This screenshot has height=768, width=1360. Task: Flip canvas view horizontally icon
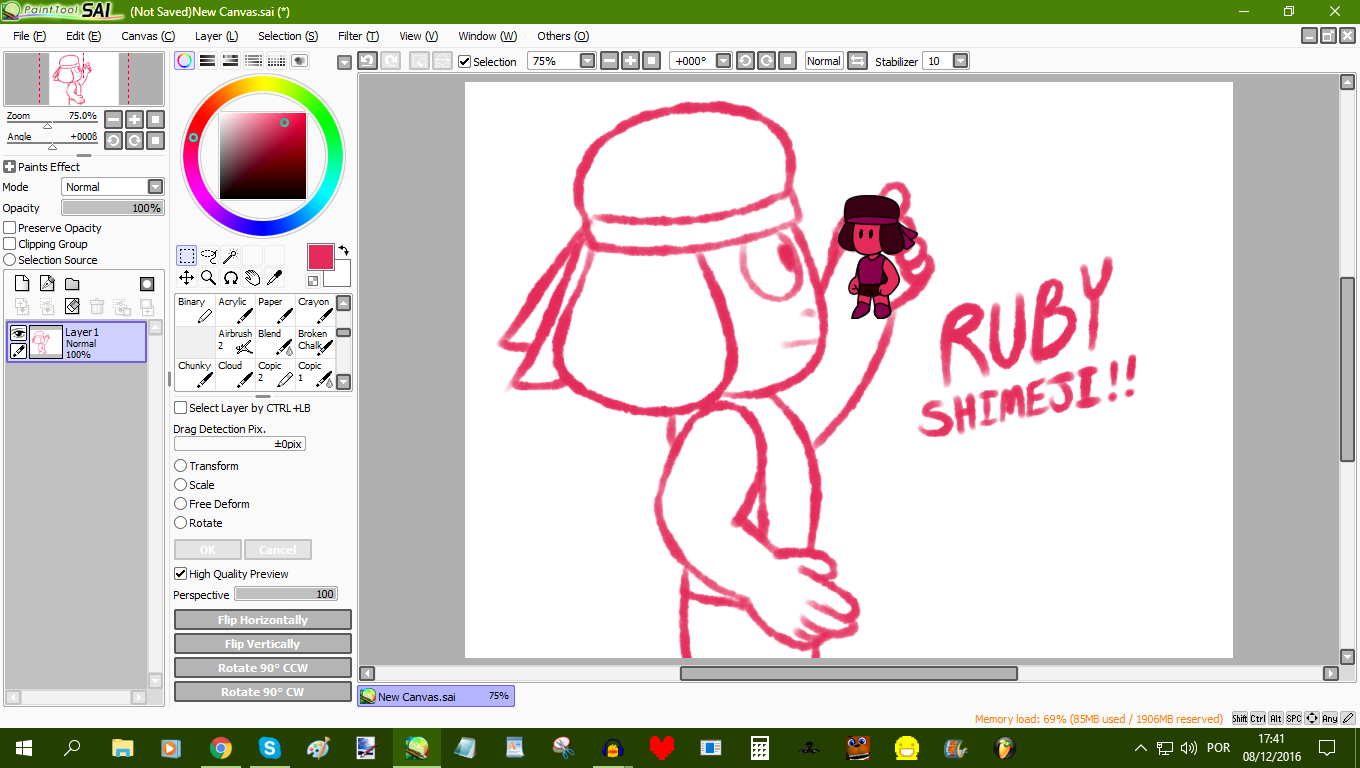click(x=857, y=61)
